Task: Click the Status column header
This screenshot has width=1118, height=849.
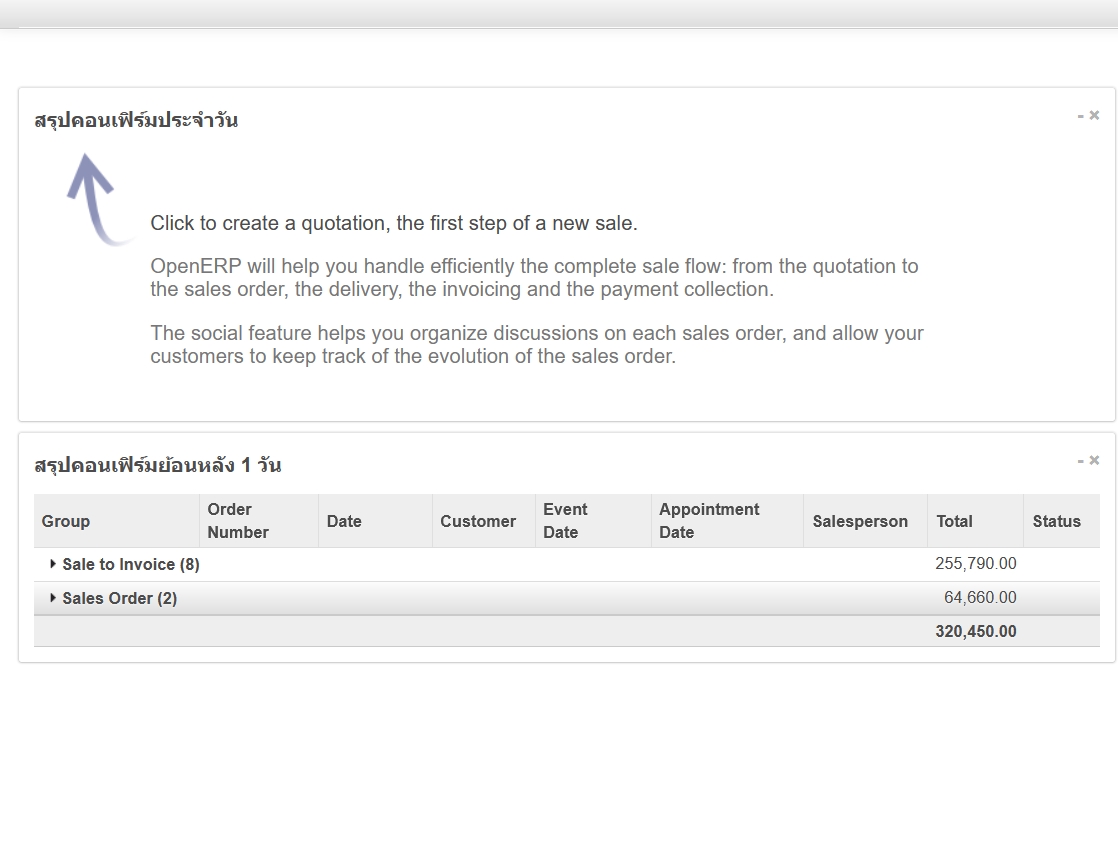Action: click(x=1056, y=521)
